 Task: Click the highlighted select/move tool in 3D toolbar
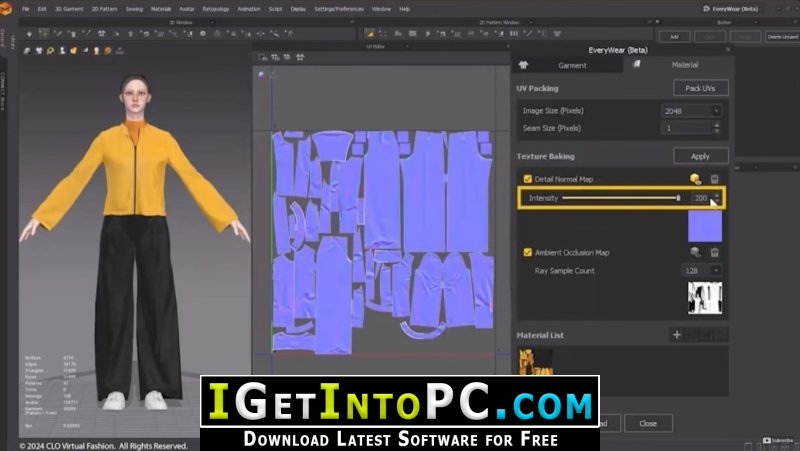tap(43, 34)
